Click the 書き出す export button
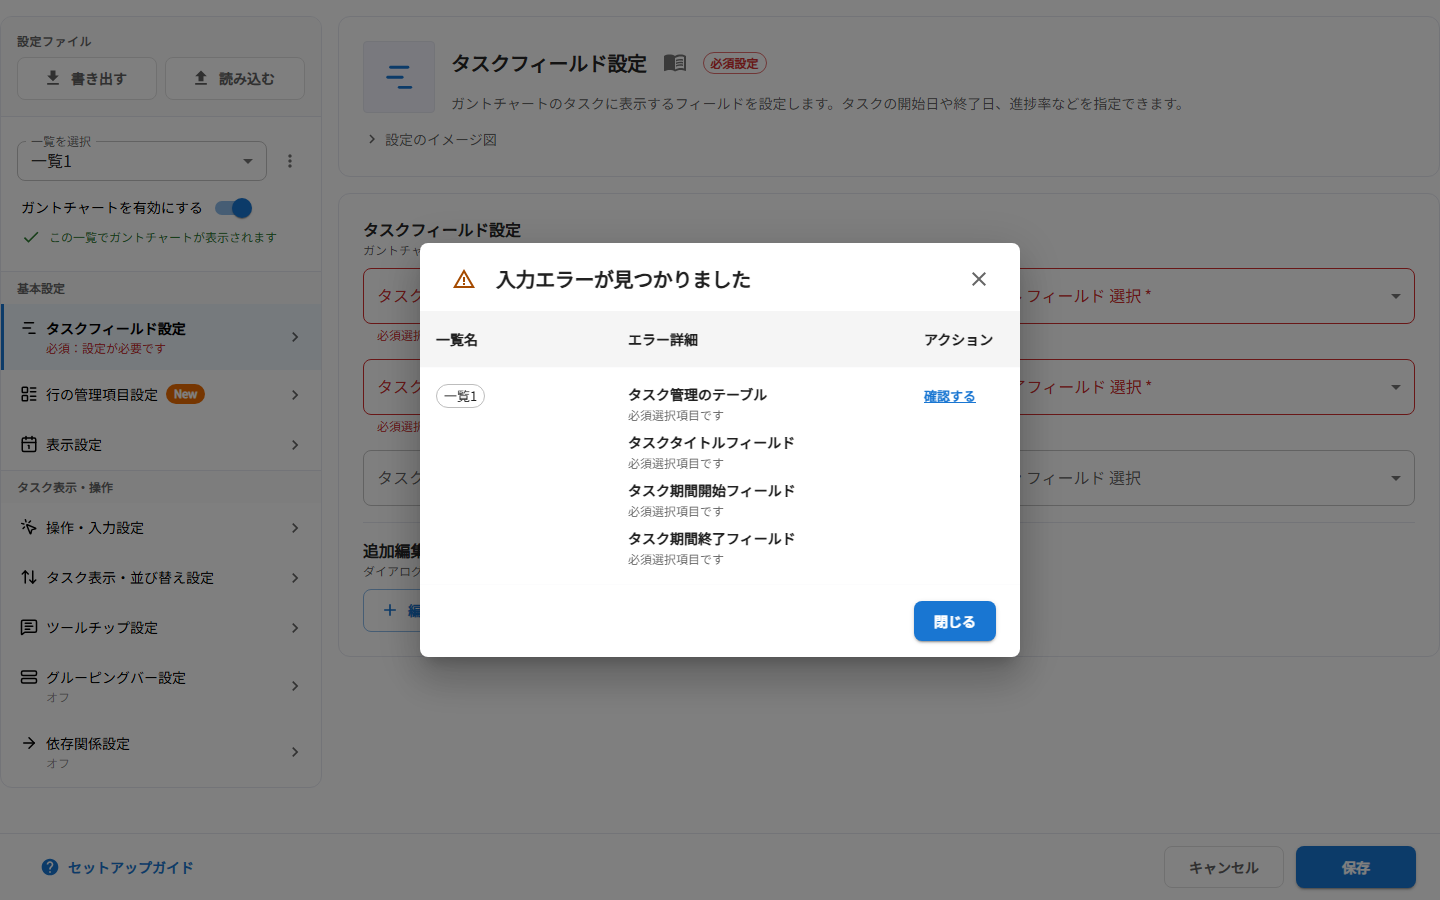The height and width of the screenshot is (900, 1440). coord(87,78)
